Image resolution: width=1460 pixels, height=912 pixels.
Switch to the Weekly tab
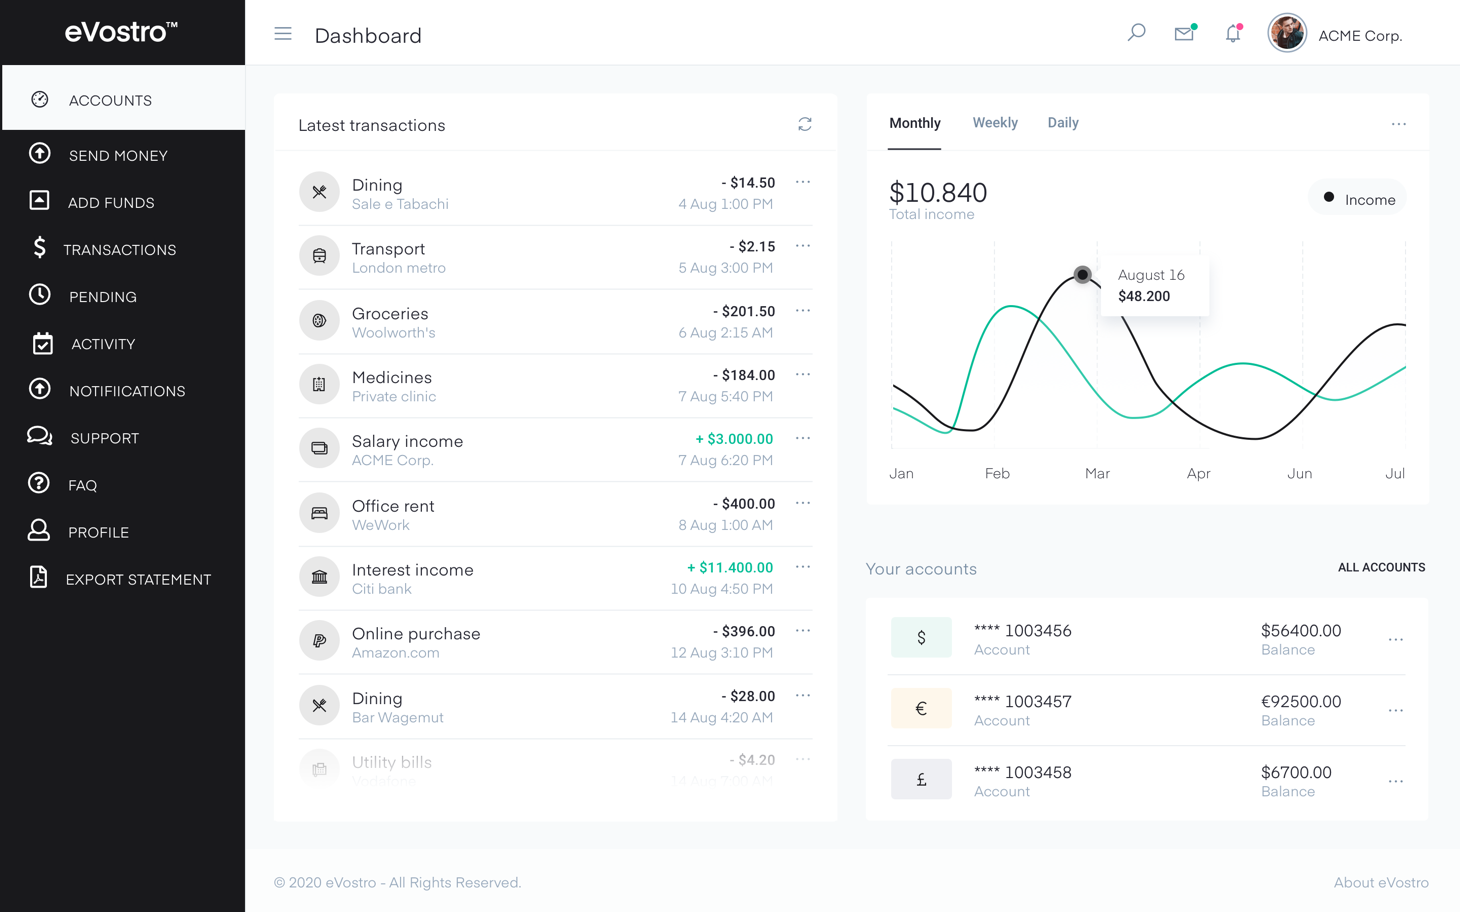(x=994, y=123)
